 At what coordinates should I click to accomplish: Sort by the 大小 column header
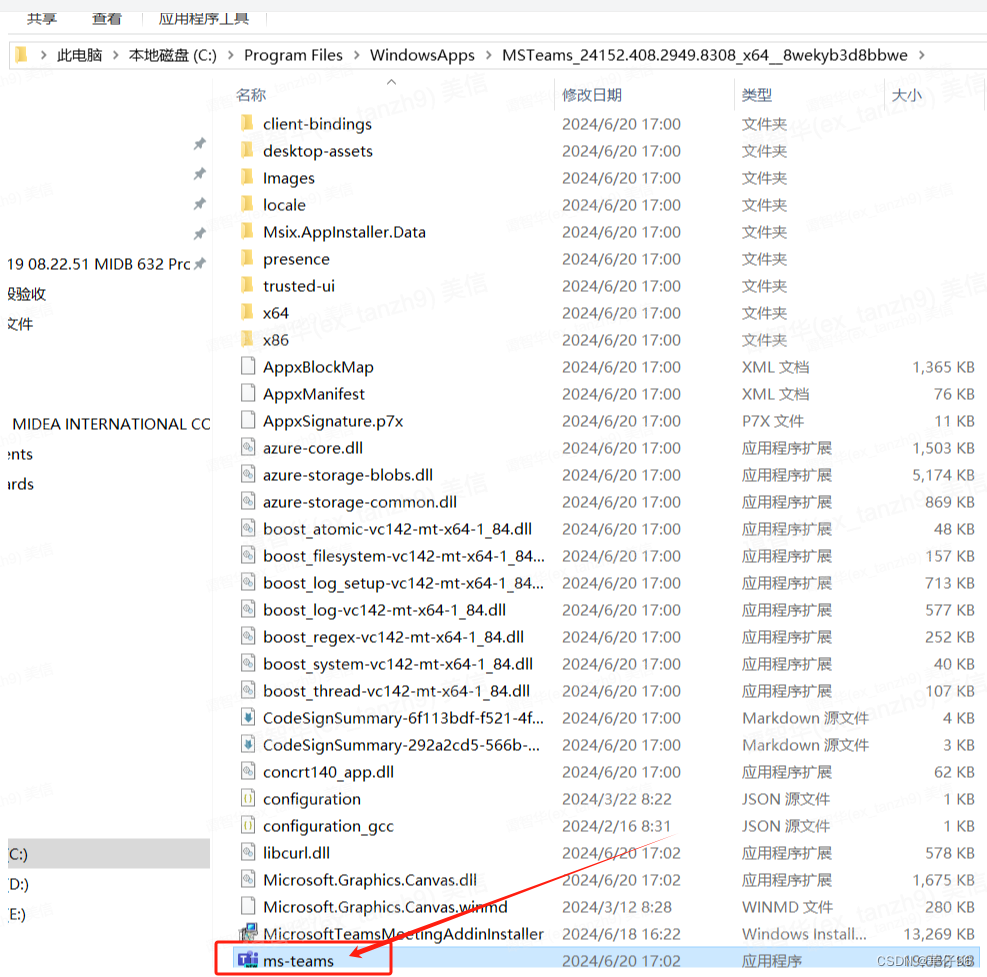[x=907, y=95]
